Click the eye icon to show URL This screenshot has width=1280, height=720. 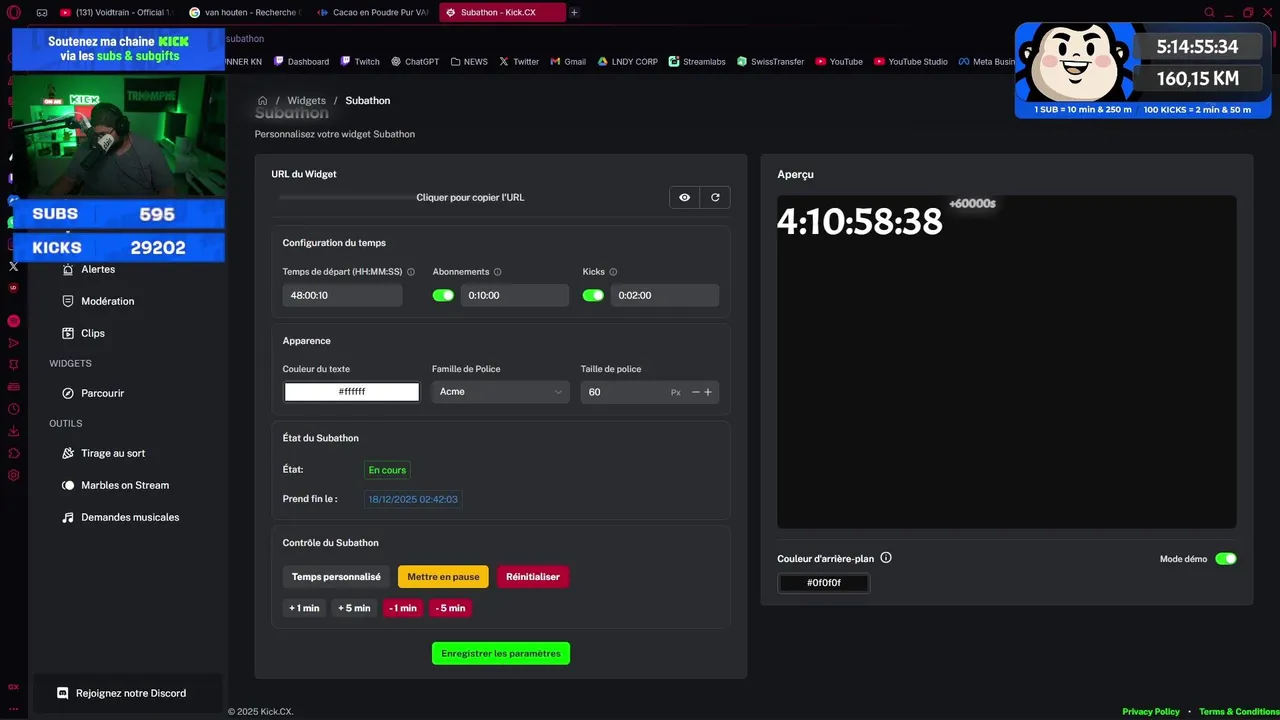(685, 198)
